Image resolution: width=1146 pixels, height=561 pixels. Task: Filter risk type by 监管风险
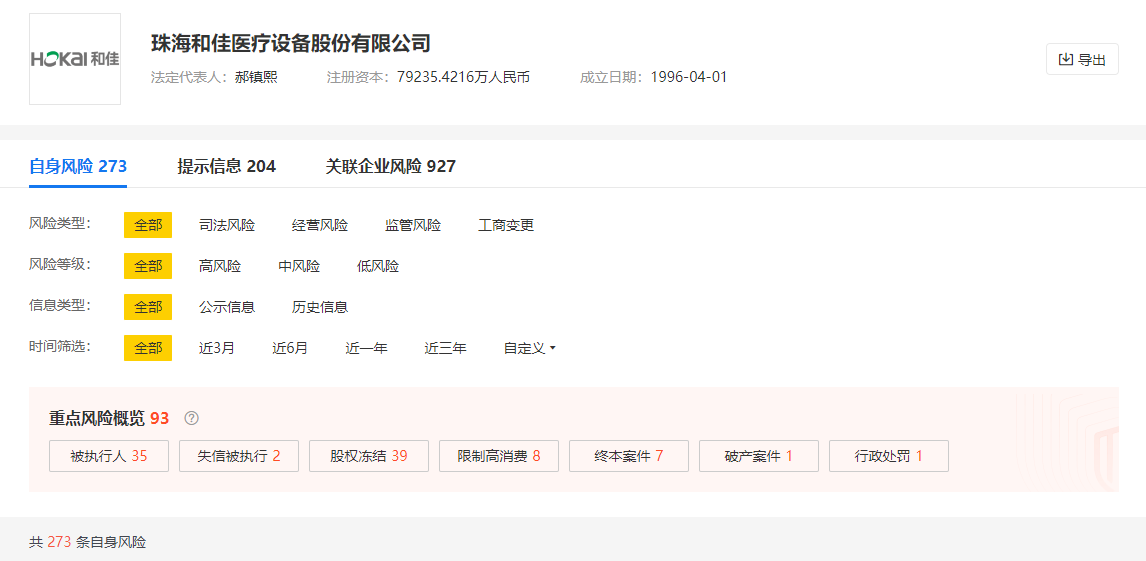[x=413, y=225]
